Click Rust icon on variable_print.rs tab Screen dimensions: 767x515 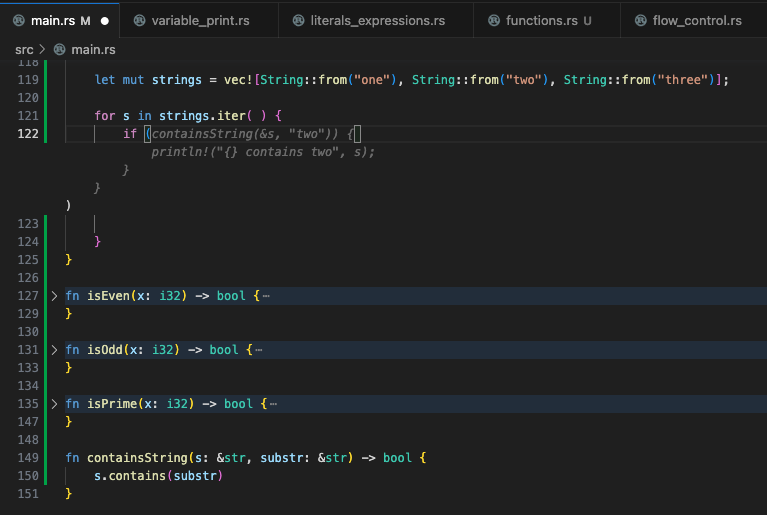point(139,21)
